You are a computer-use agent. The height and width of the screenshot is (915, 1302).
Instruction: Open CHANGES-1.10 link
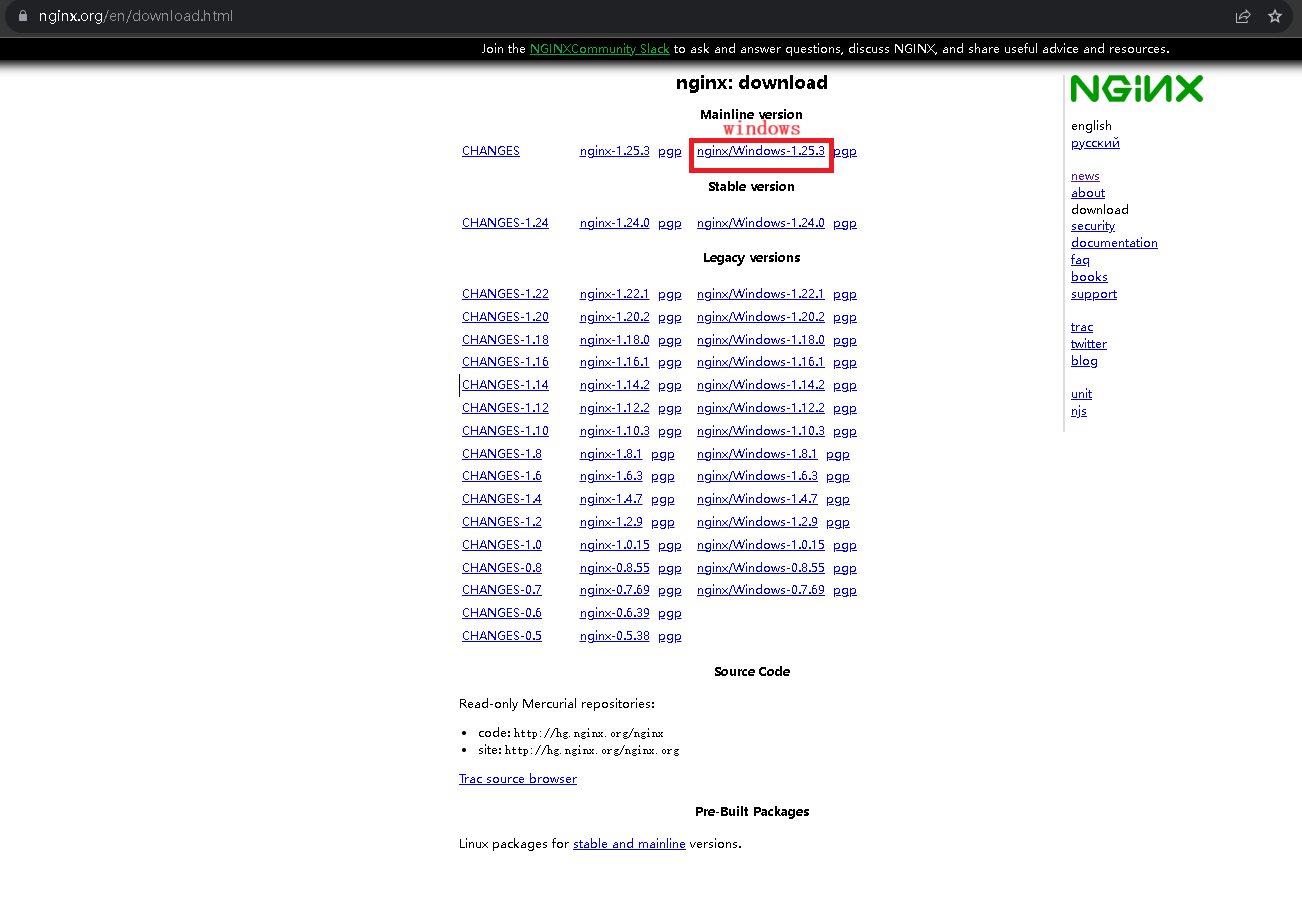pos(505,431)
